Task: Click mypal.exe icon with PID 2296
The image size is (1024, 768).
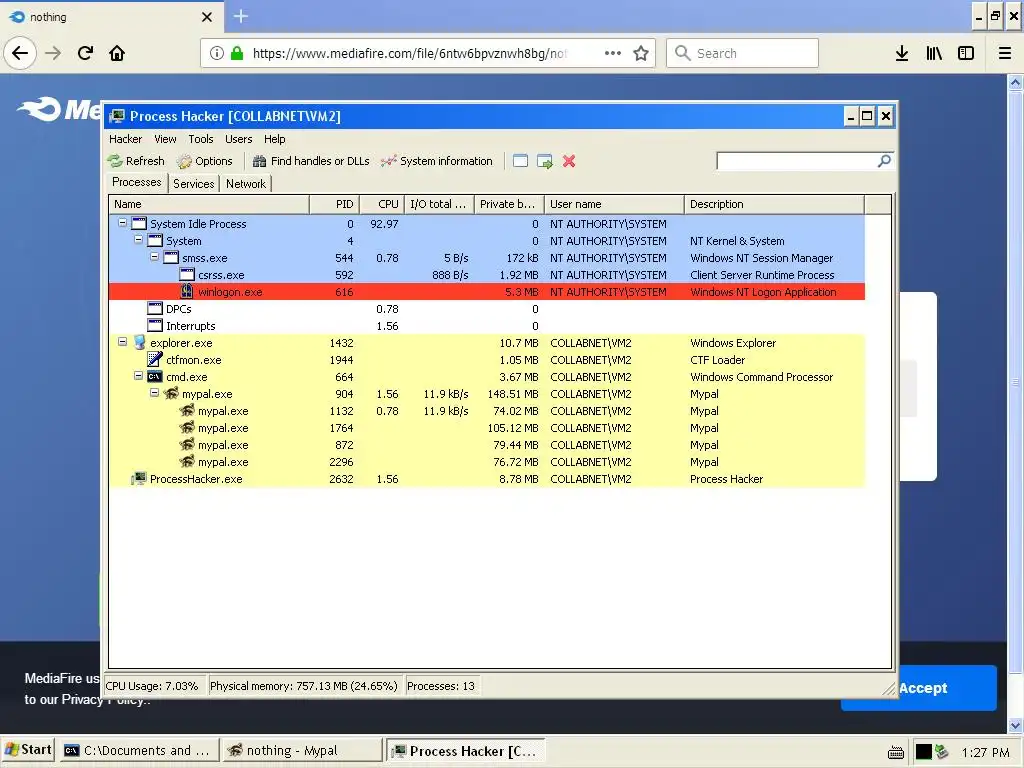Action: tap(187, 461)
